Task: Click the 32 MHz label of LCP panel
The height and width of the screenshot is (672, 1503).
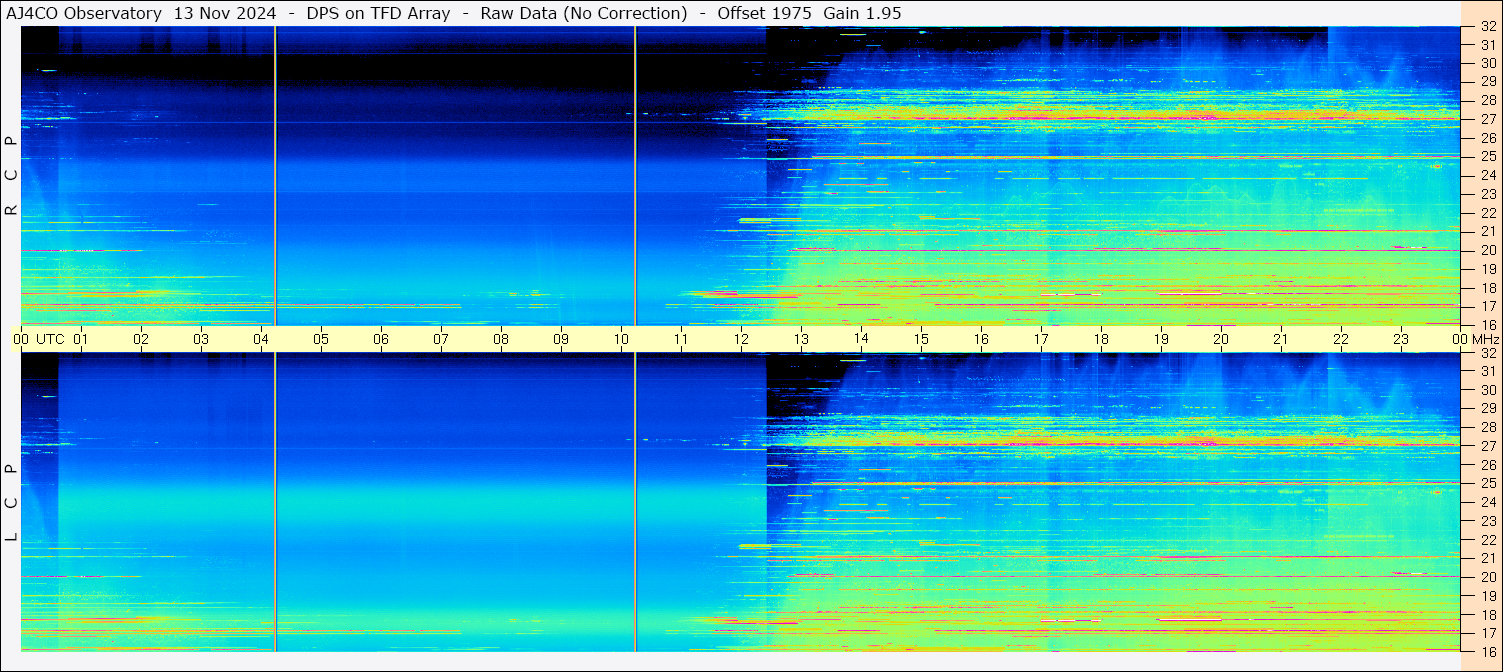Action: pos(1487,353)
